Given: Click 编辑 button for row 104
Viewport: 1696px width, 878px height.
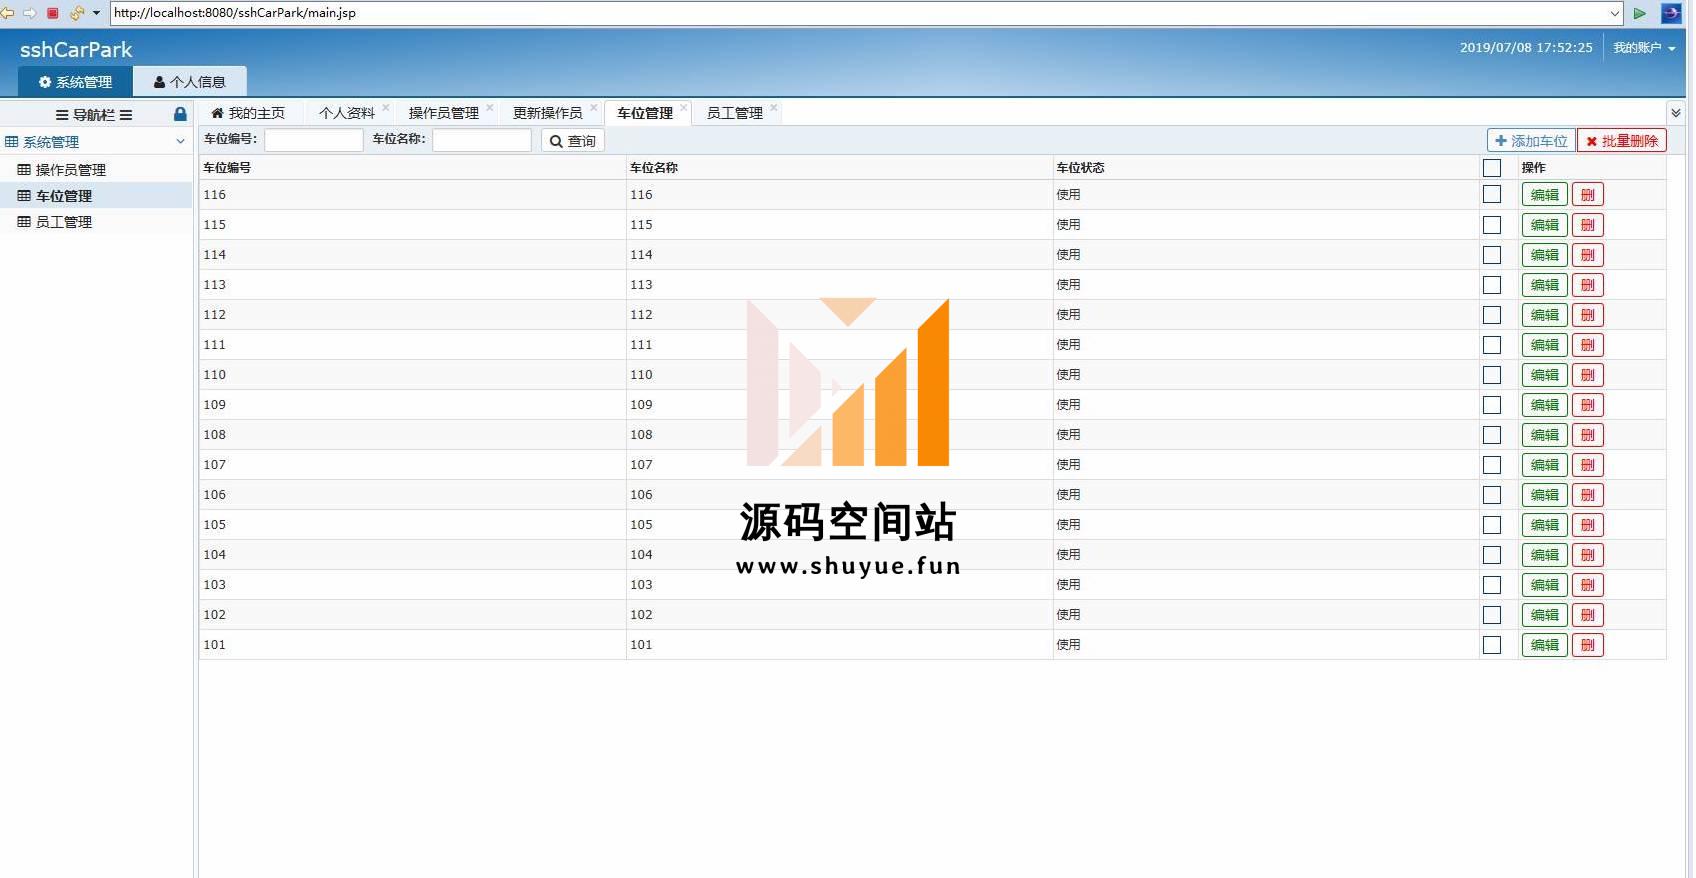Looking at the screenshot, I should (1544, 555).
